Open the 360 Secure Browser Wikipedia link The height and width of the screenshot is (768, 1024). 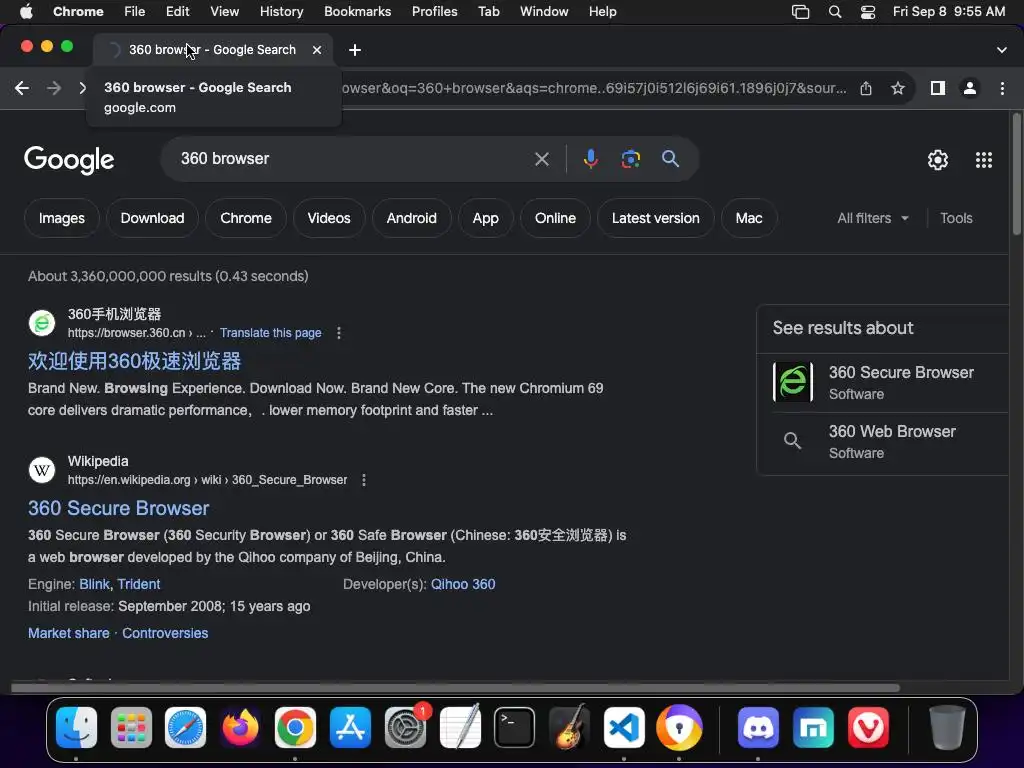[x=118, y=508]
